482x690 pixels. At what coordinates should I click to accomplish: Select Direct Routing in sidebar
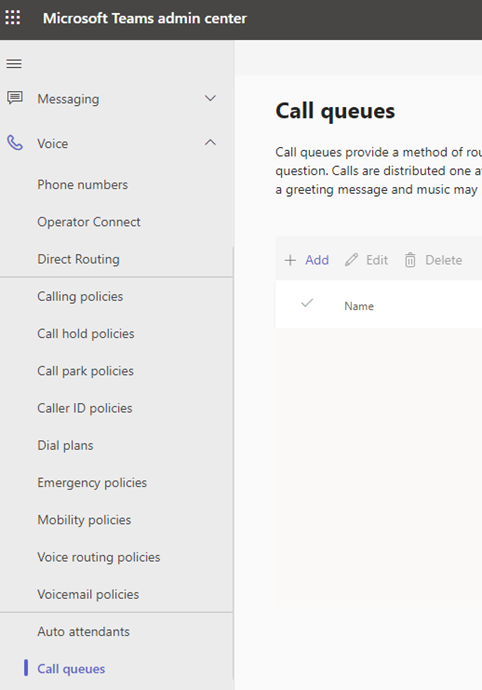pos(78,259)
